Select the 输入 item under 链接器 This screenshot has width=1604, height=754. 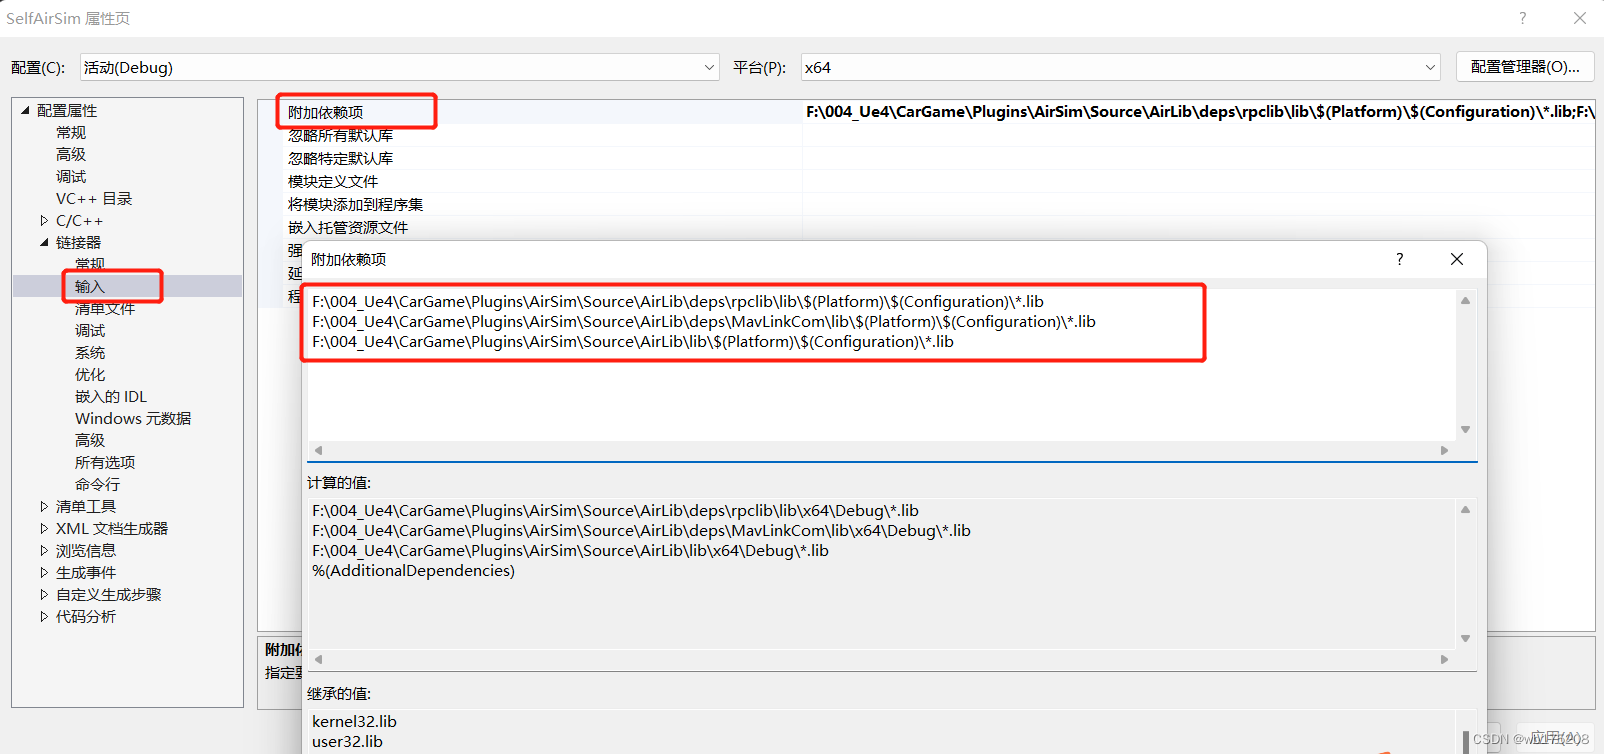[89, 286]
